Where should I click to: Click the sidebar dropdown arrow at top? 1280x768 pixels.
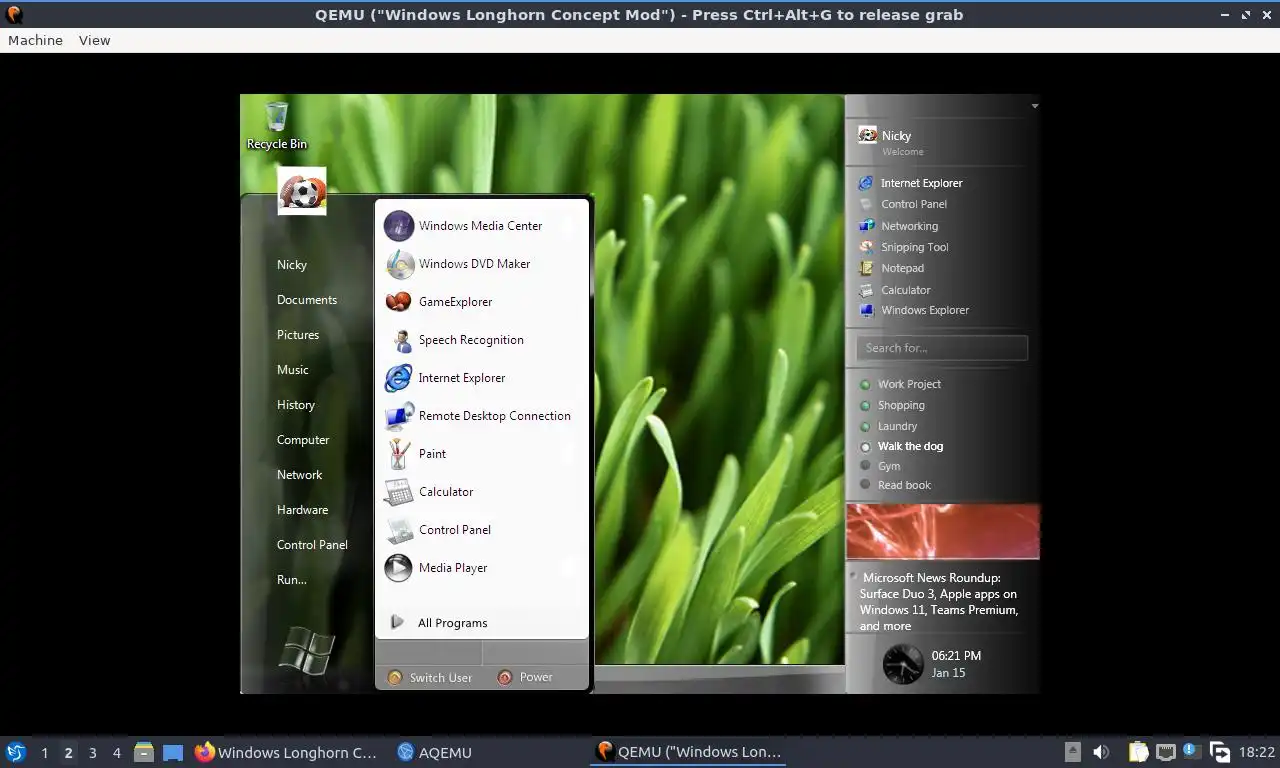click(x=1035, y=106)
